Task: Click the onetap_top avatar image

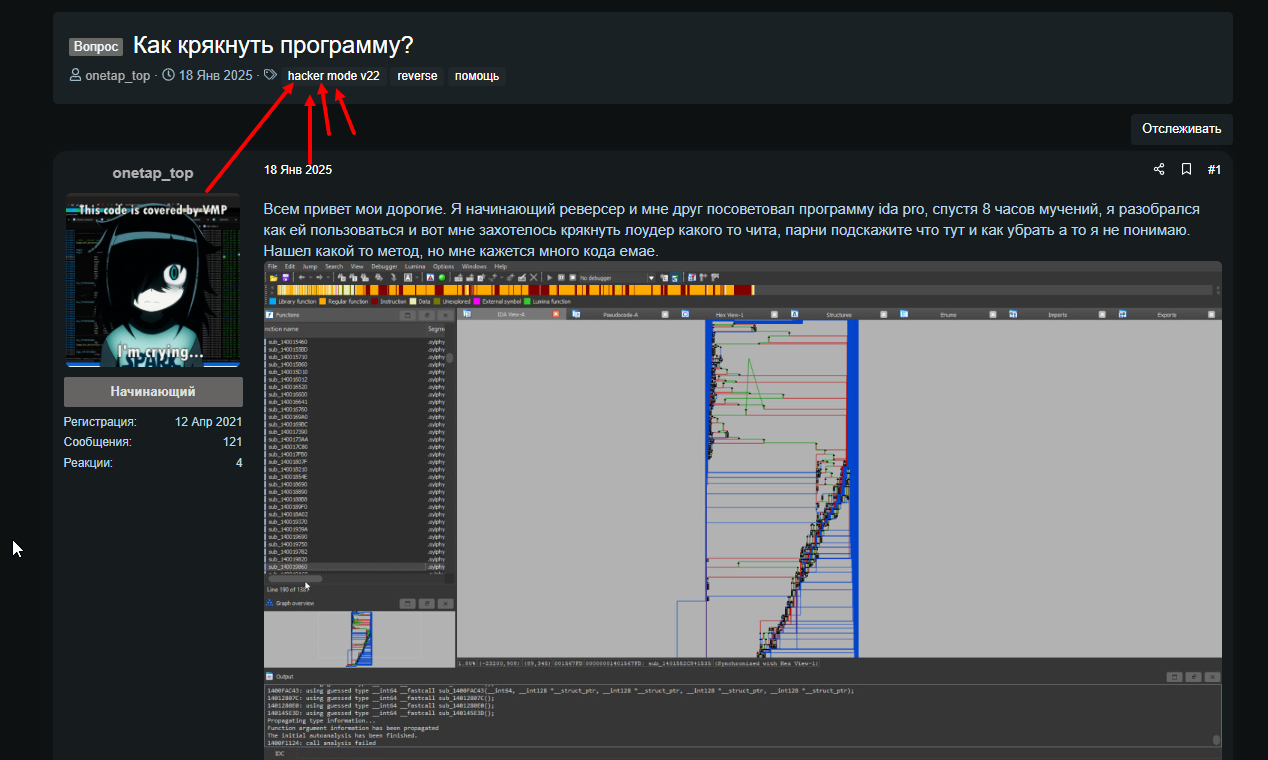Action: tap(153, 281)
